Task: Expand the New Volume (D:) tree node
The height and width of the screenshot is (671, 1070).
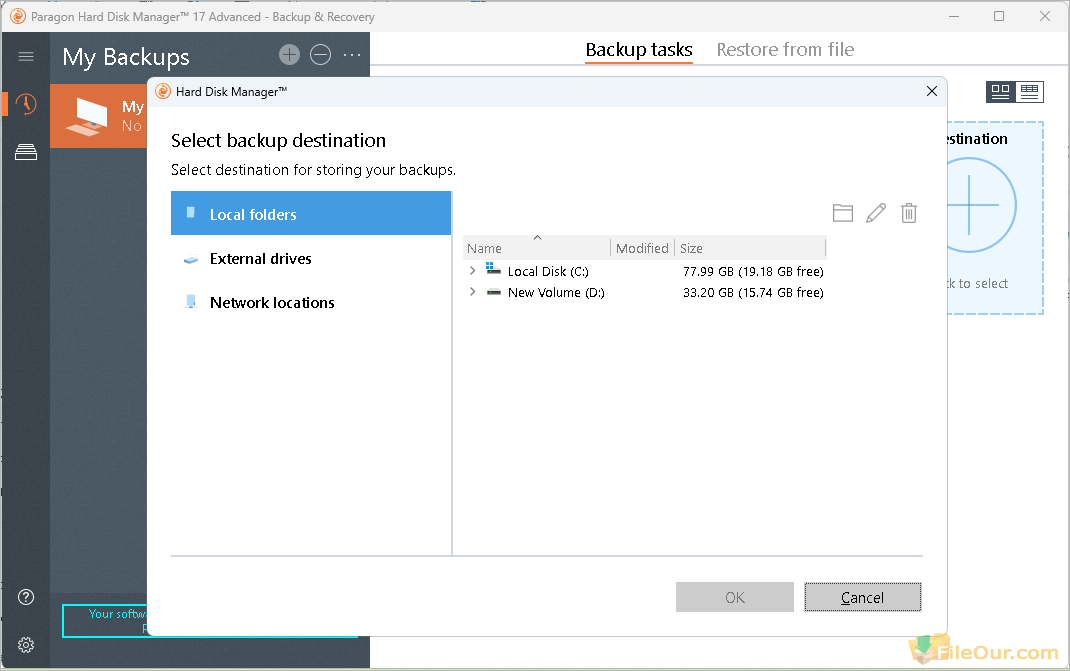Action: (x=472, y=292)
